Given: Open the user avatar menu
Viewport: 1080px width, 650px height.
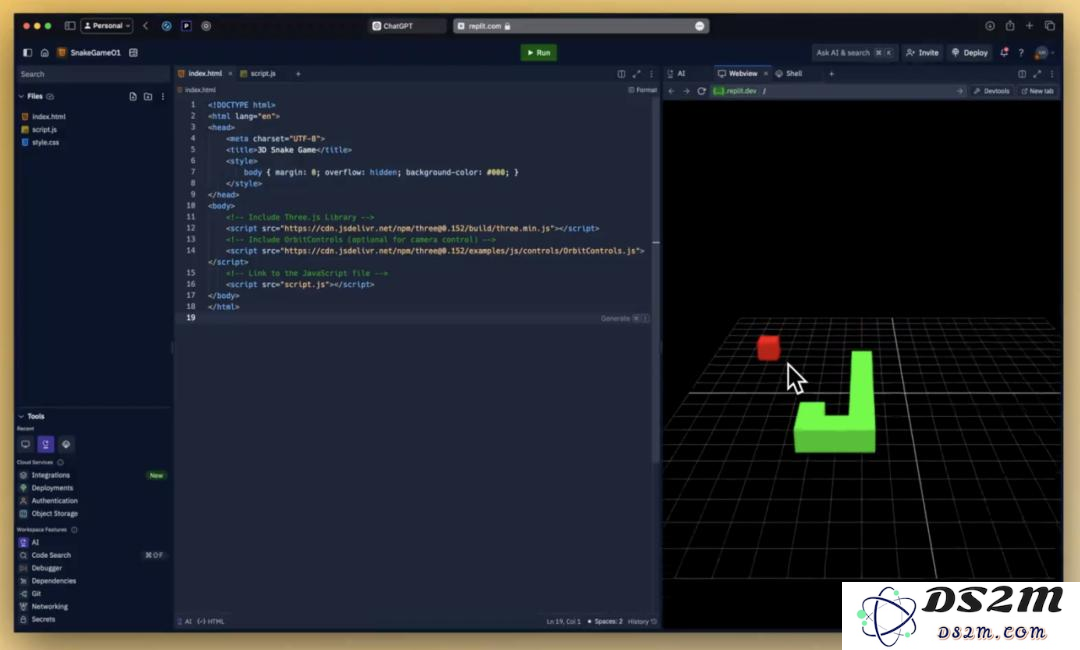Looking at the screenshot, I should click(1043, 52).
